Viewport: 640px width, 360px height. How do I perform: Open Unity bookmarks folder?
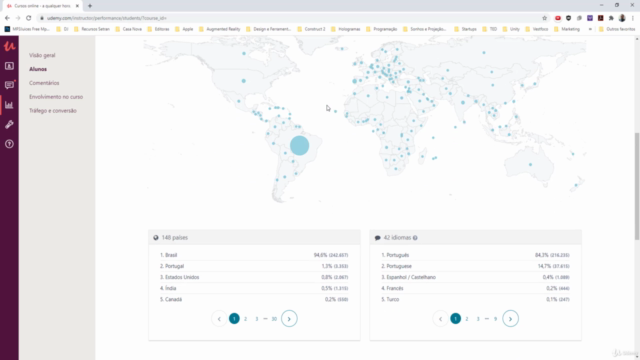(511, 29)
